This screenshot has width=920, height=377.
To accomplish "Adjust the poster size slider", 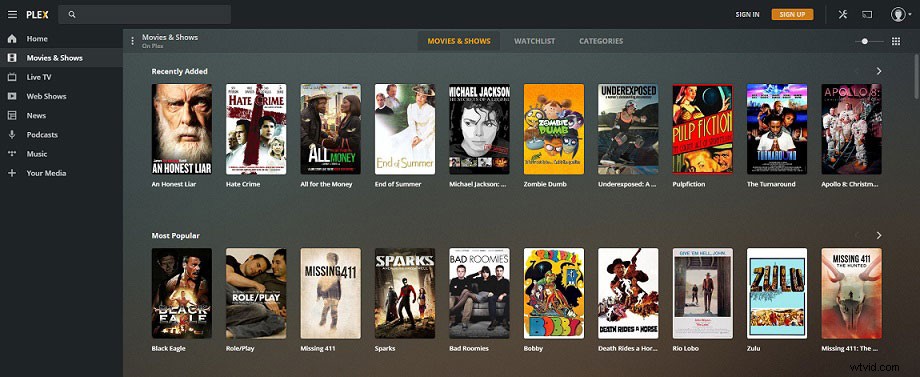I will coord(869,41).
